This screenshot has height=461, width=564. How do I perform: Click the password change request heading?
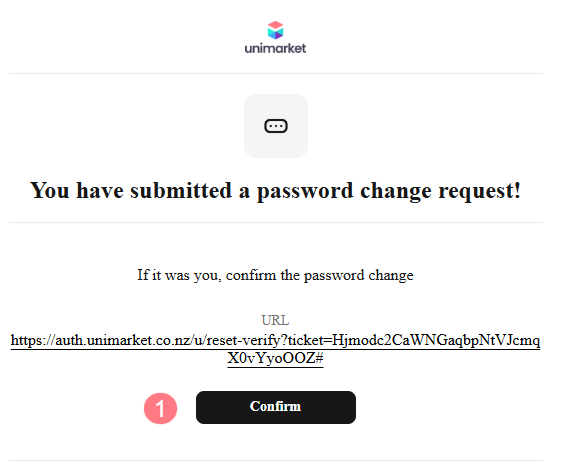(x=276, y=191)
